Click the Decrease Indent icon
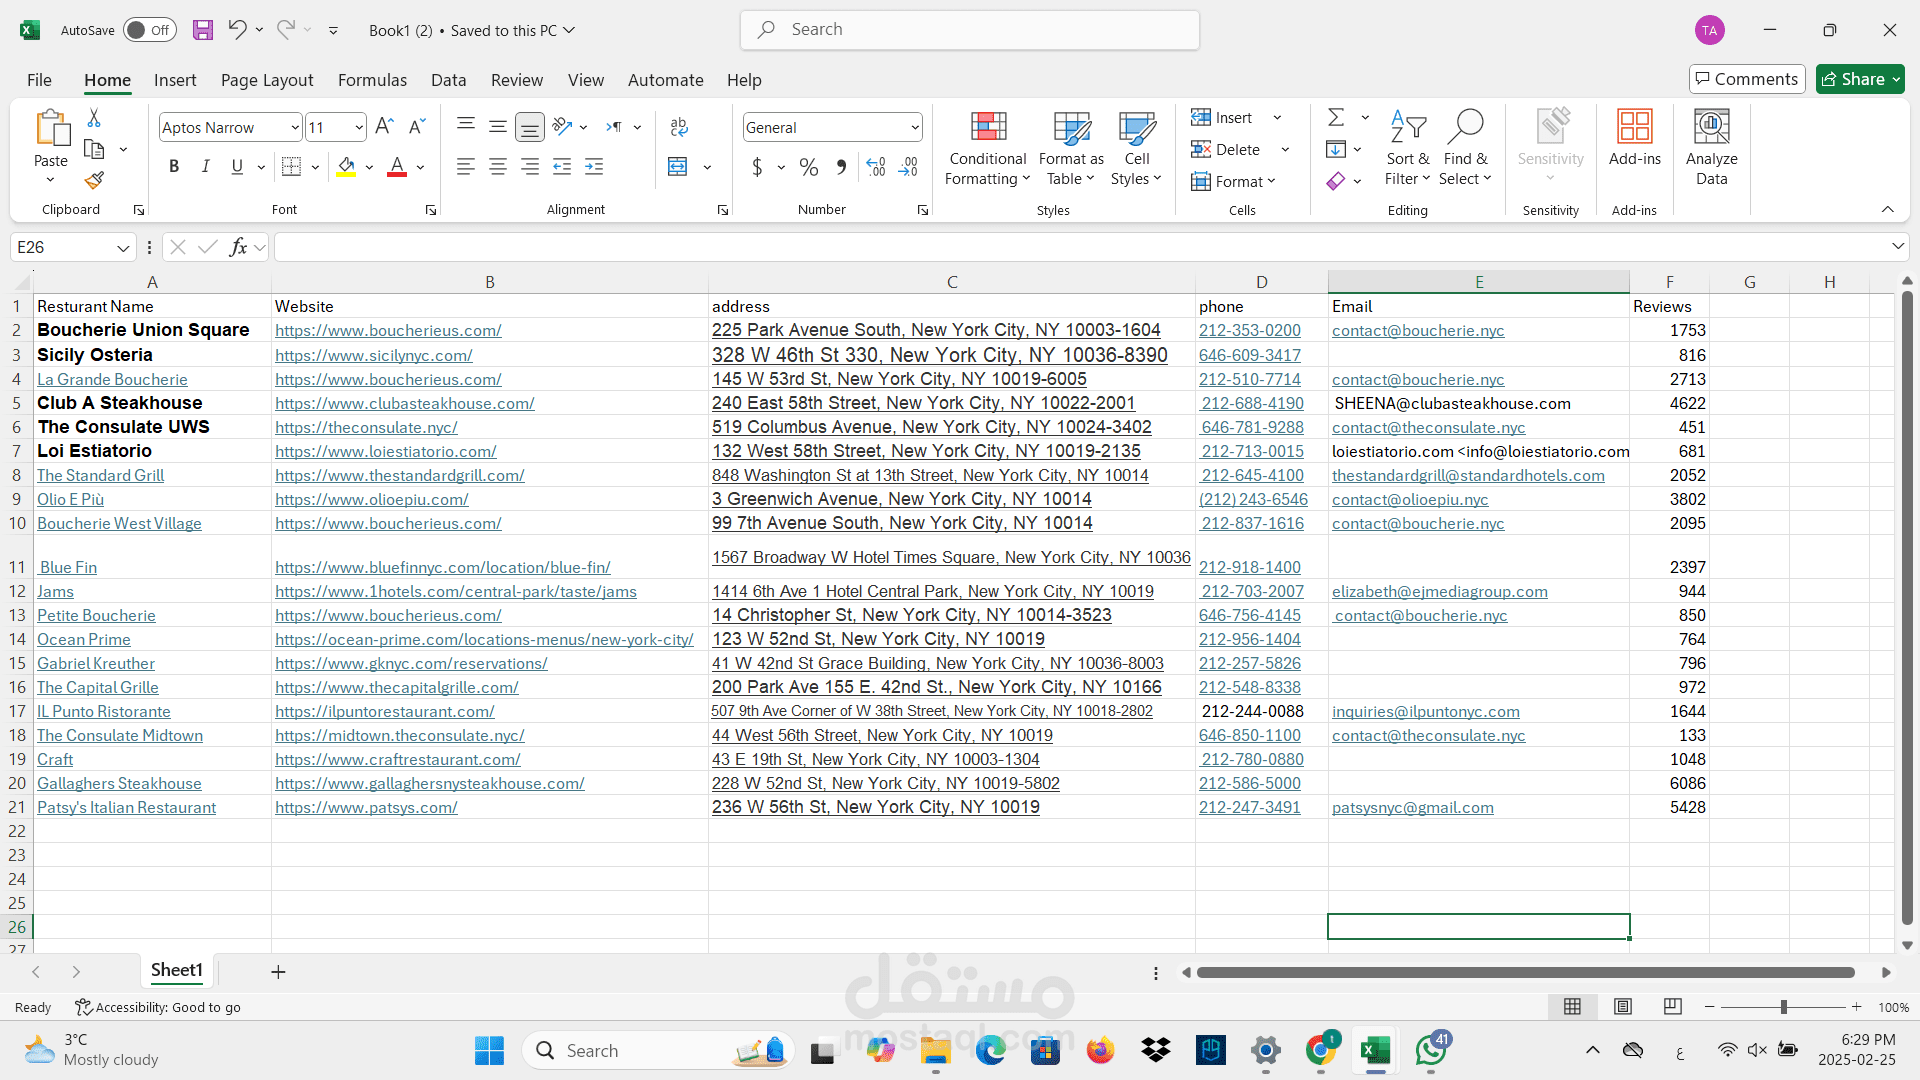 point(562,167)
